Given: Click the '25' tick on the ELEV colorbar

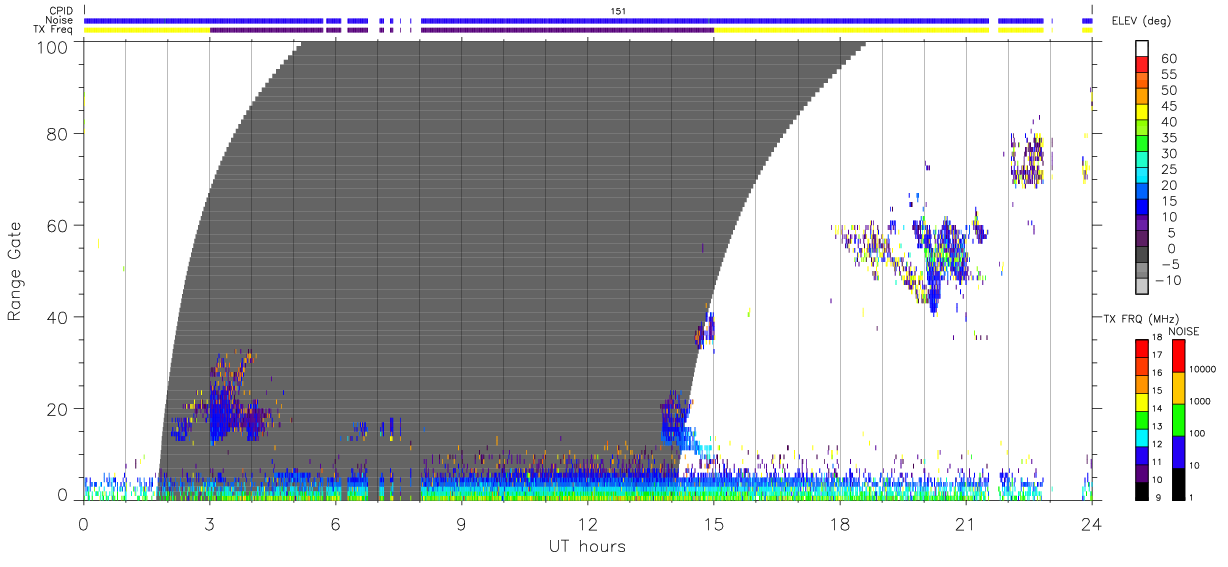Looking at the screenshot, I should click(1168, 170).
